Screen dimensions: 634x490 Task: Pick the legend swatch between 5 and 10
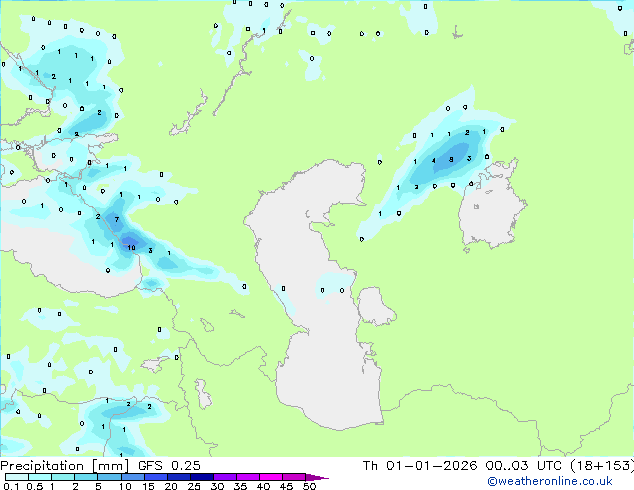(109, 477)
